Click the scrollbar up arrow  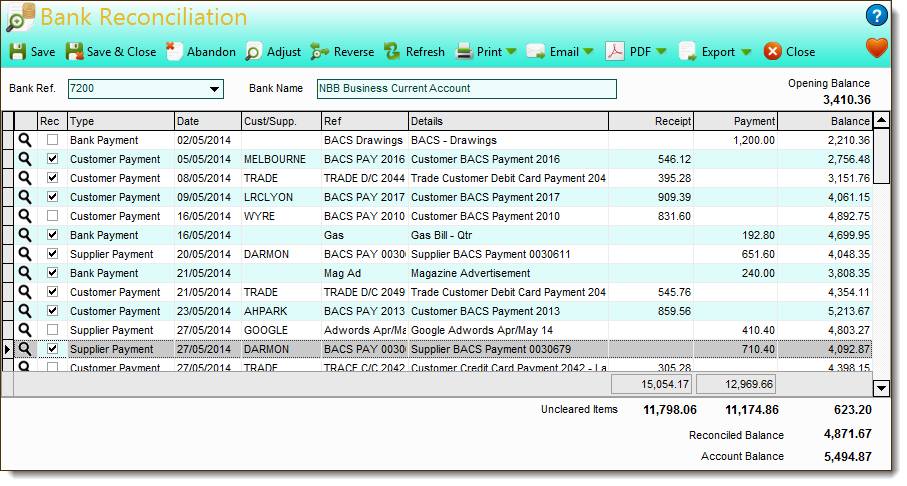[881, 120]
